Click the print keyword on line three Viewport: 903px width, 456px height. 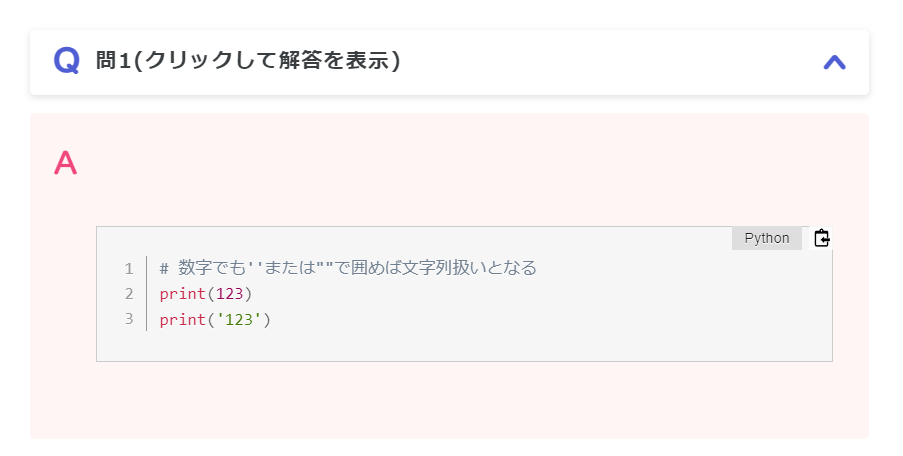coord(183,319)
